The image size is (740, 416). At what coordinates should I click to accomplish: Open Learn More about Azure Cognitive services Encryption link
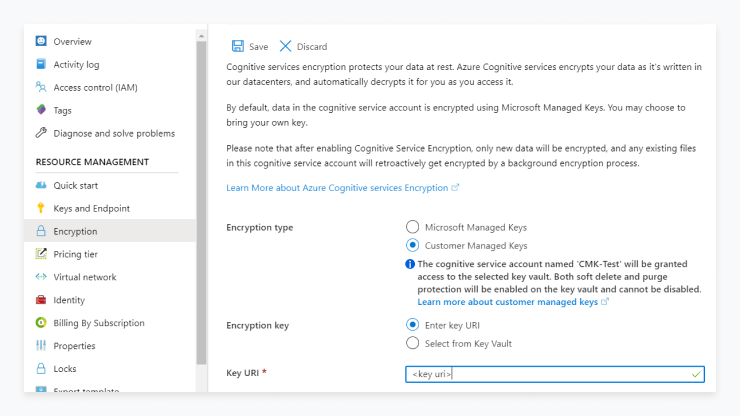click(x=337, y=188)
